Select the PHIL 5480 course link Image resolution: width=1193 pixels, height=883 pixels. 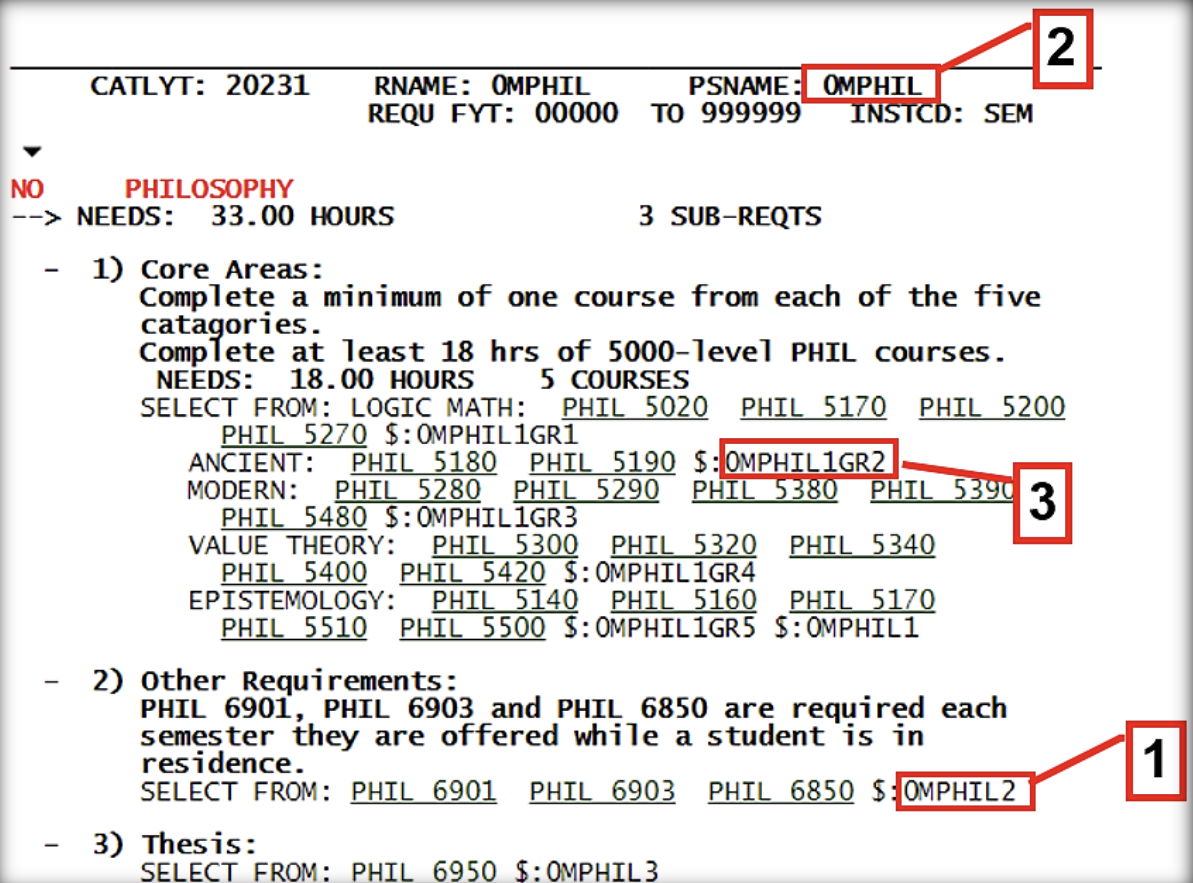click(x=294, y=518)
